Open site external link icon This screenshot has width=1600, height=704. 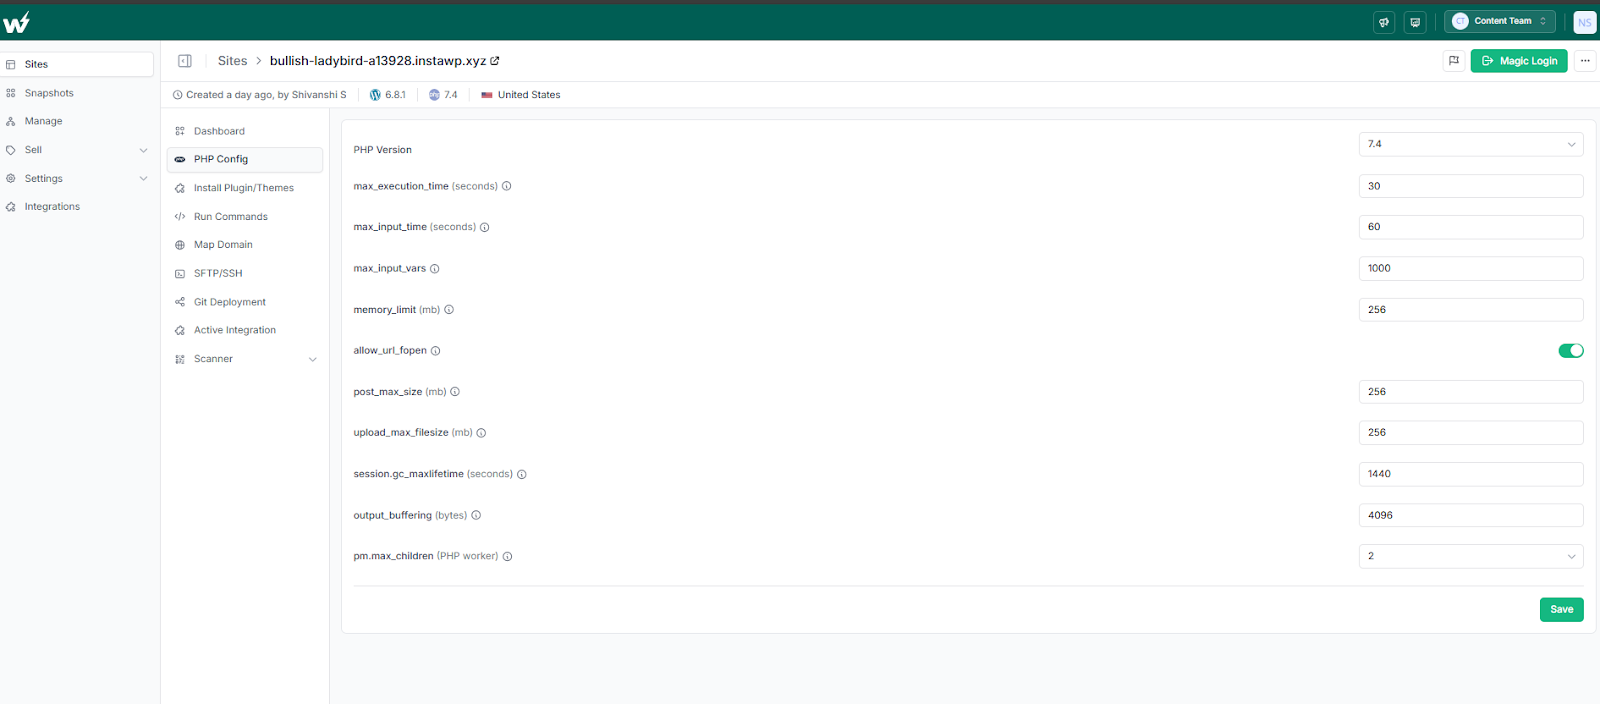click(495, 61)
